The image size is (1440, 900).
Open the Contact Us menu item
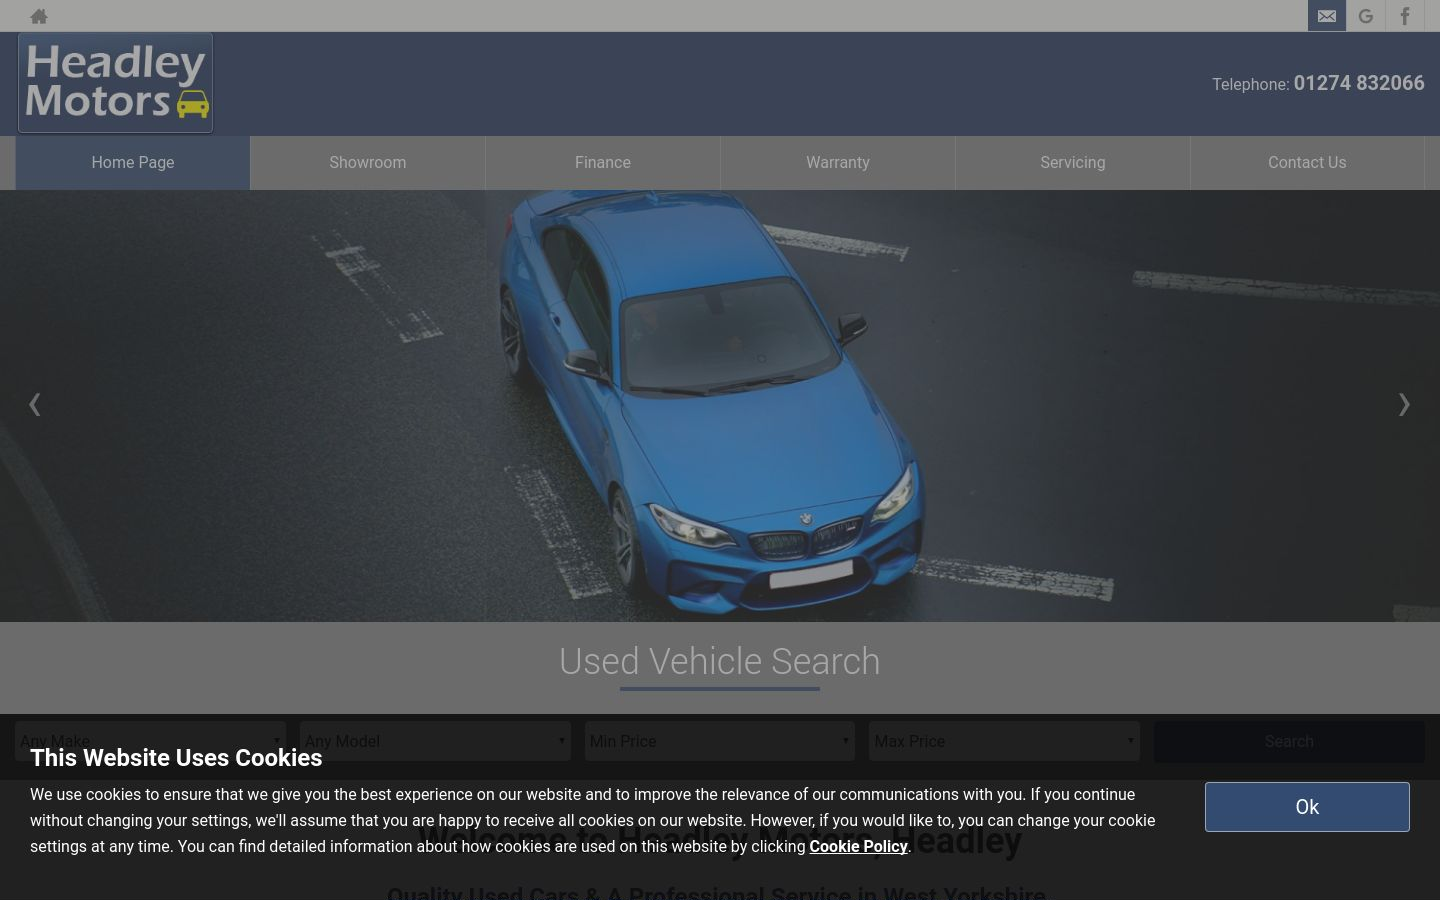pyautogui.click(x=1307, y=163)
